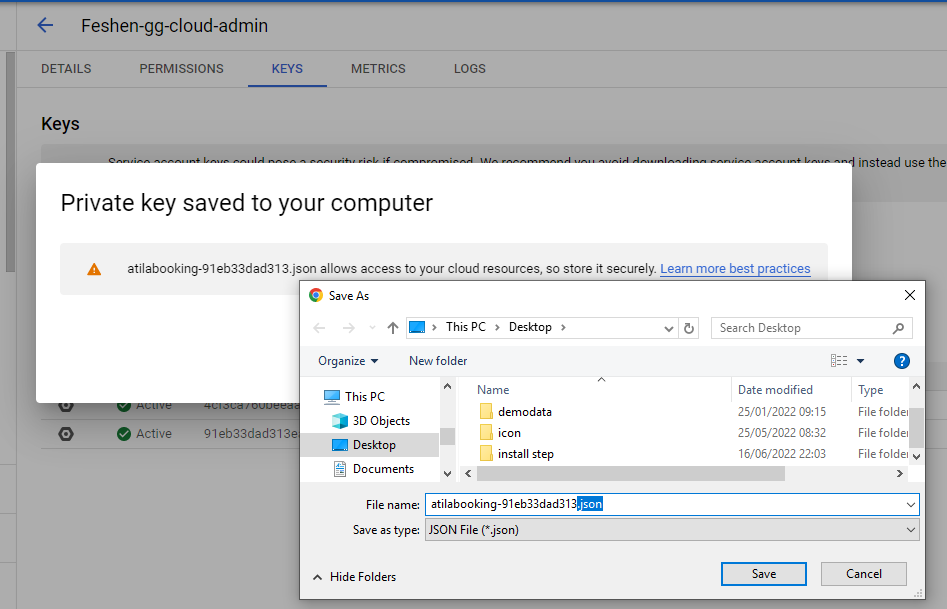Open the previous locations dropdown
The image size is (947, 609).
click(669, 328)
